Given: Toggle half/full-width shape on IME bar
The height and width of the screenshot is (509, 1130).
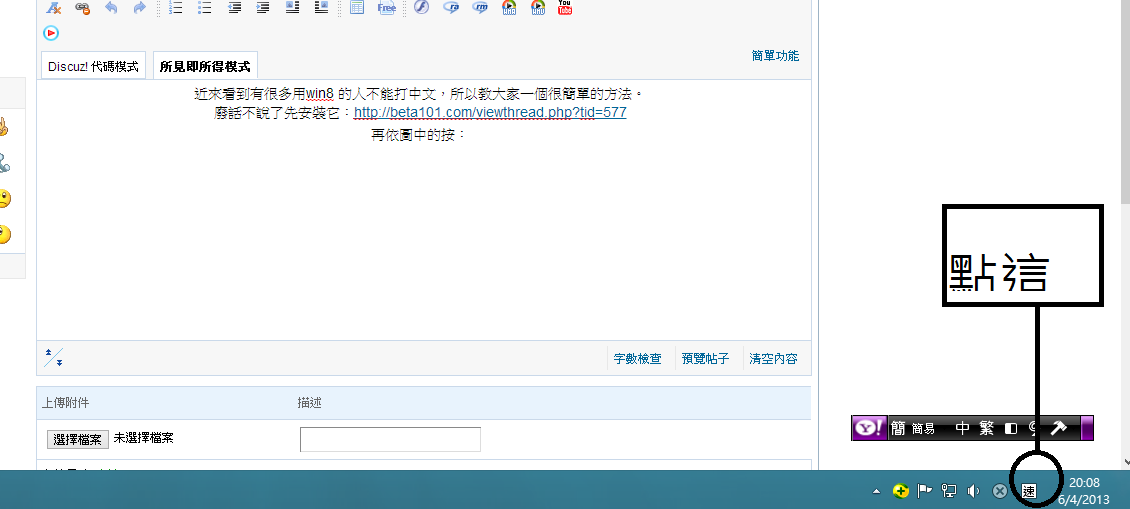Looking at the screenshot, I should pos(1011,428).
